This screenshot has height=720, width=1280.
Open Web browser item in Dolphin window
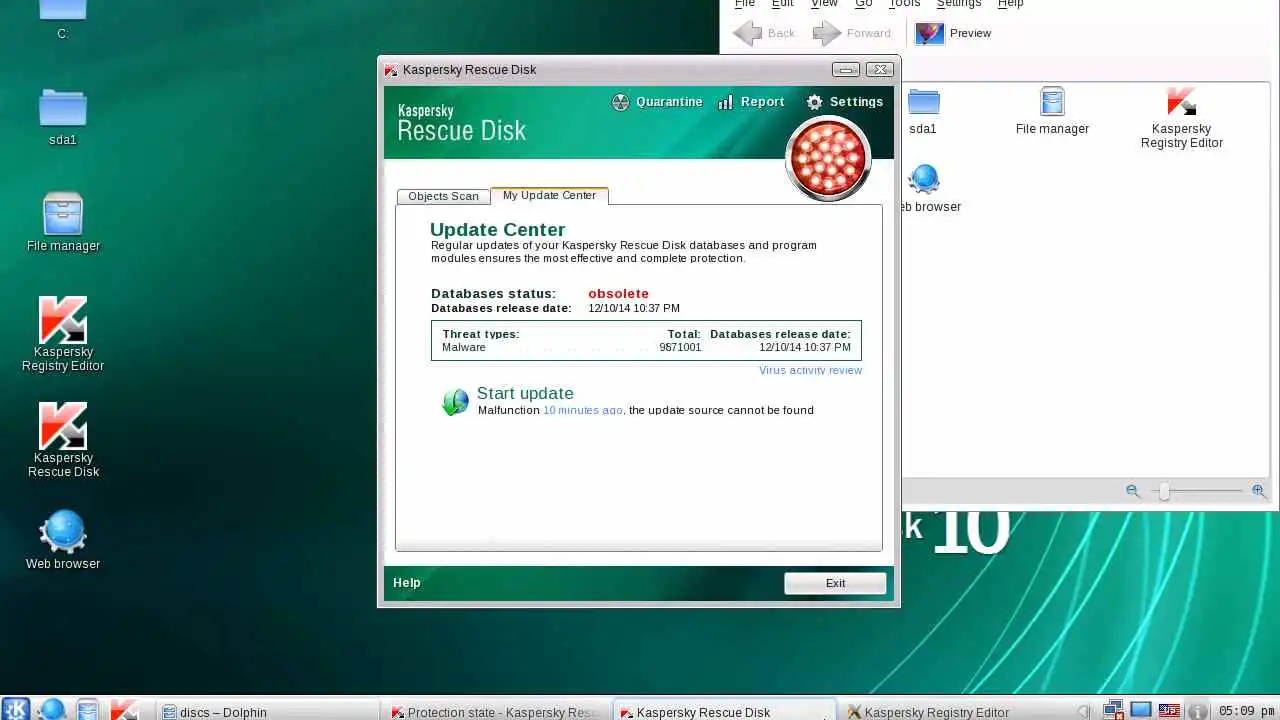pyautogui.click(x=926, y=190)
